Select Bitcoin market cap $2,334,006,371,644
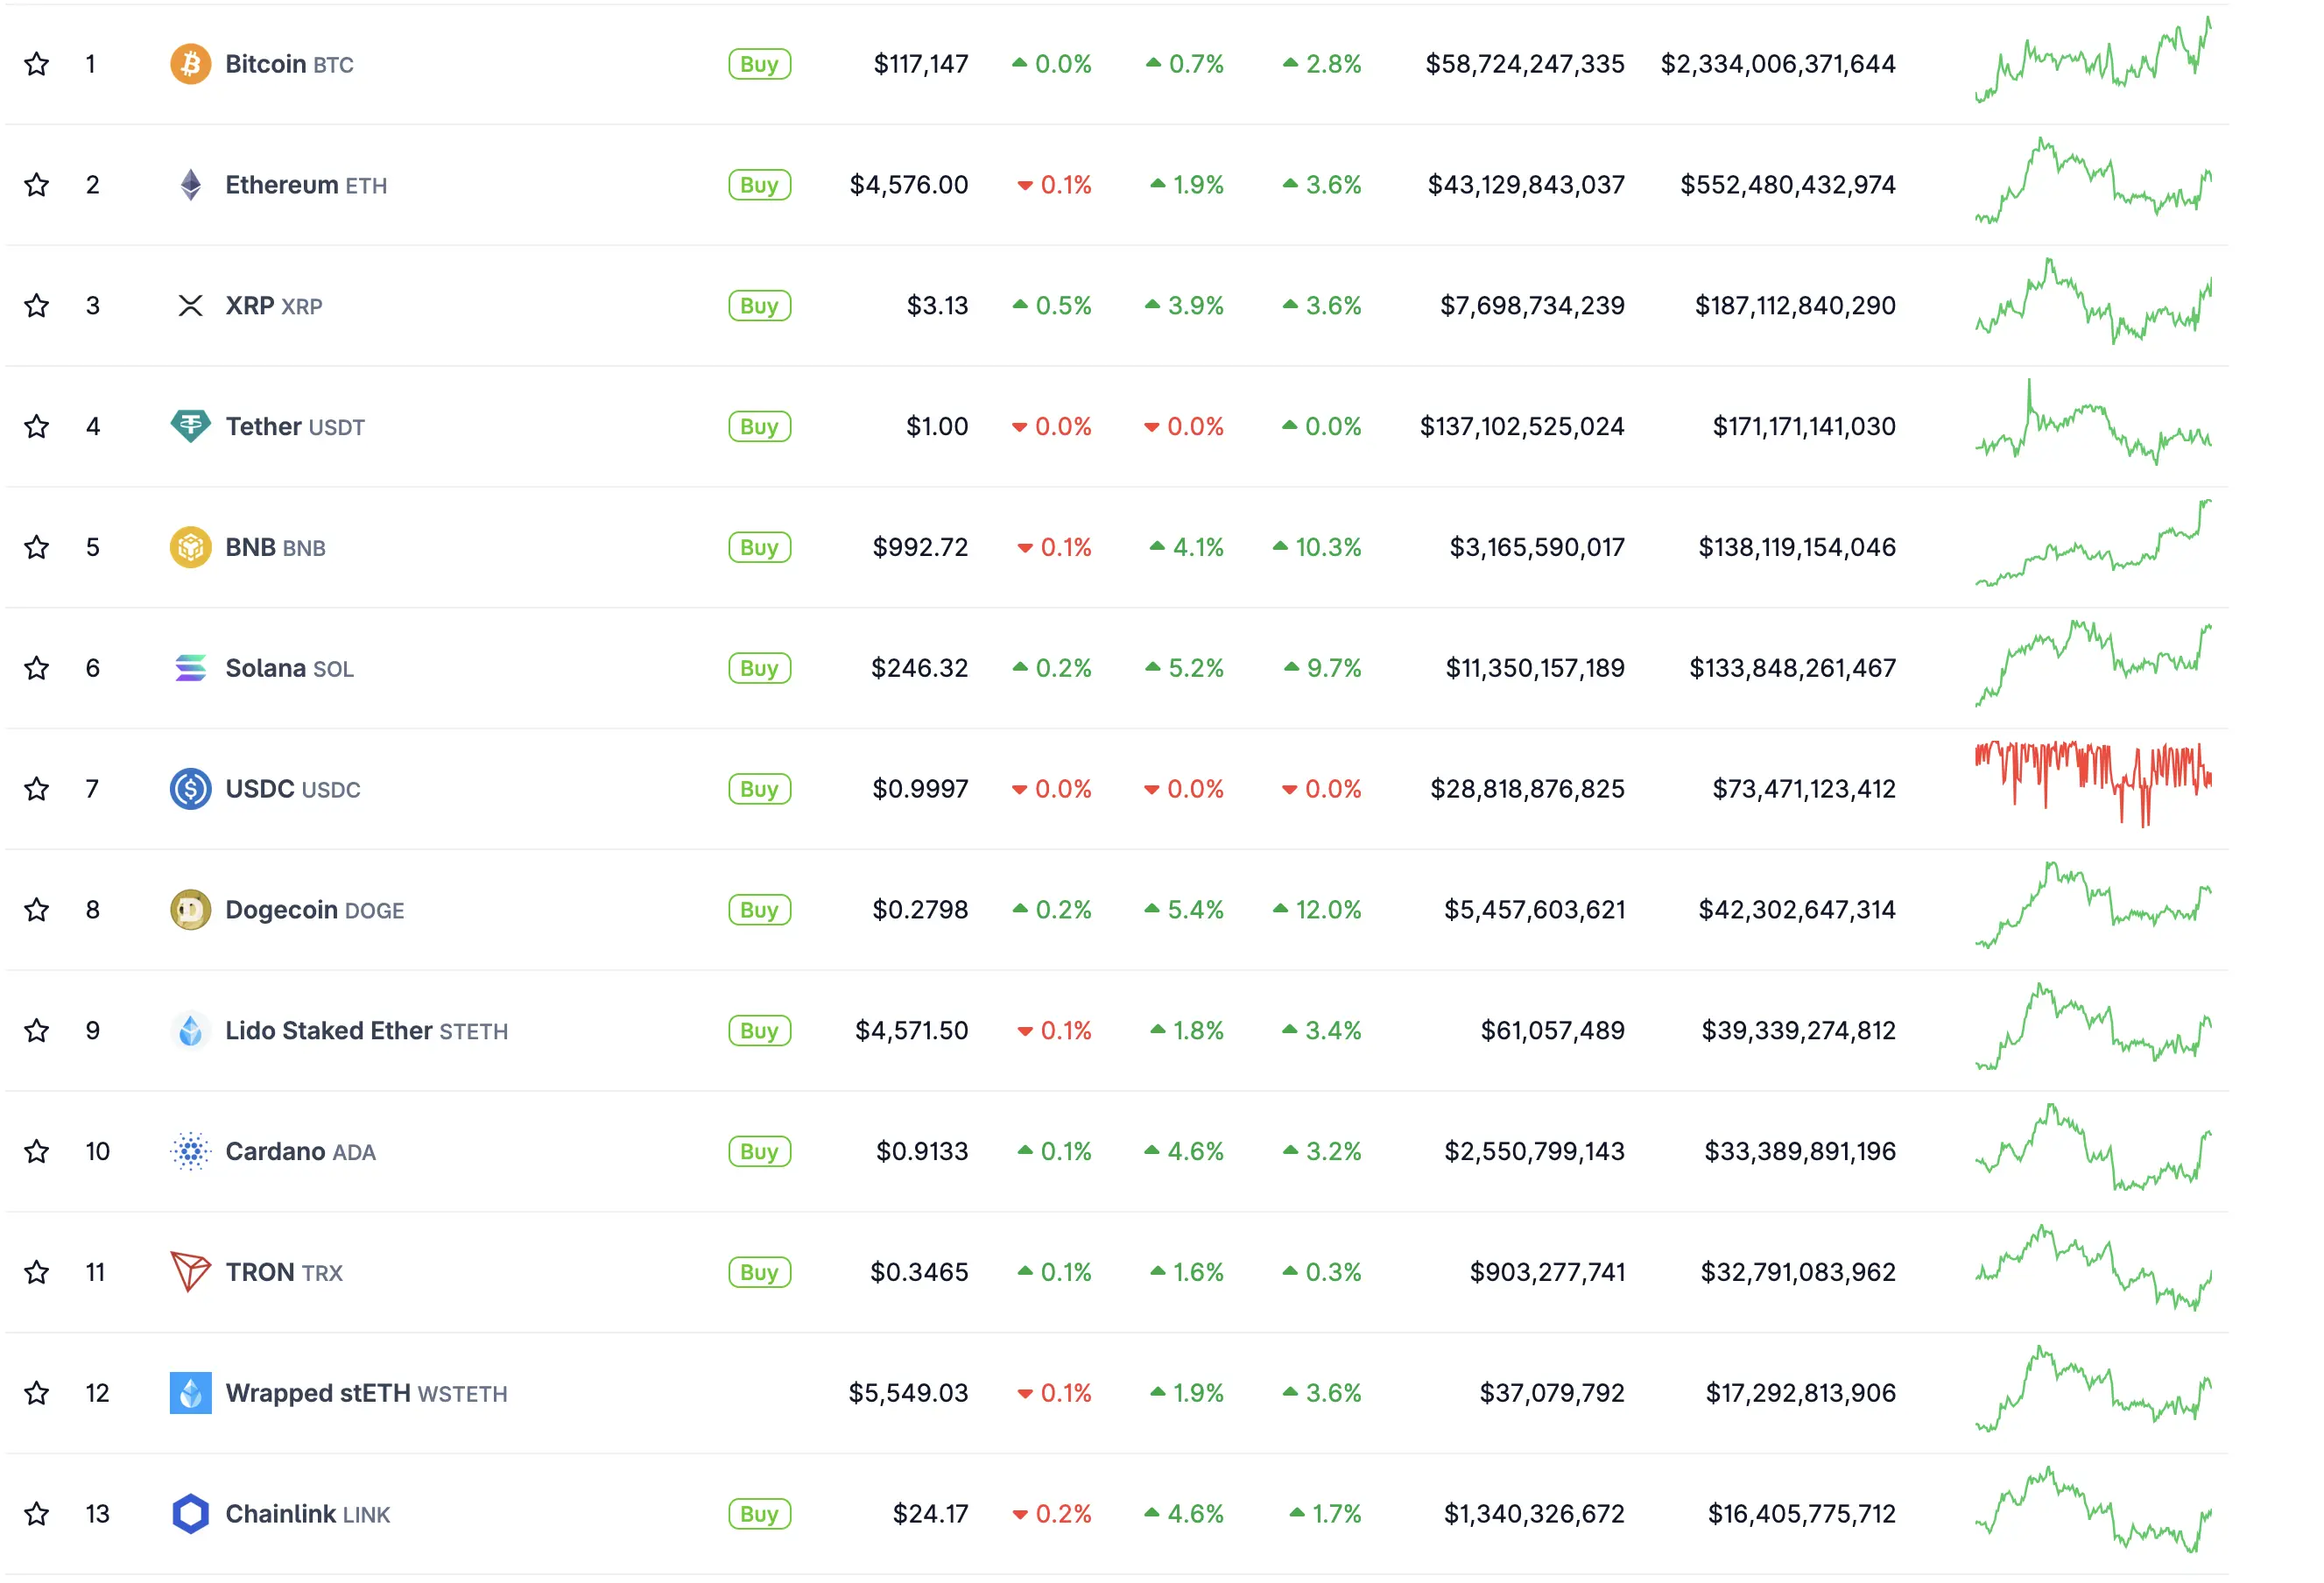The width and height of the screenshot is (2324, 1583). click(x=1778, y=64)
